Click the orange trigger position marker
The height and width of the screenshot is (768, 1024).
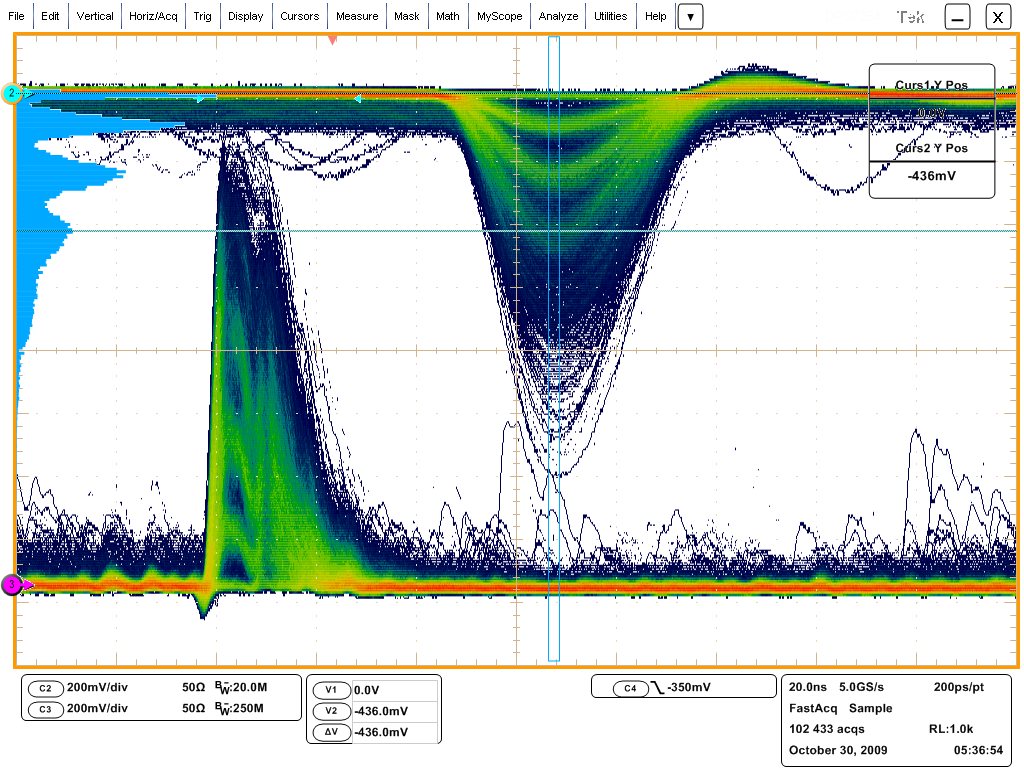coord(333,40)
